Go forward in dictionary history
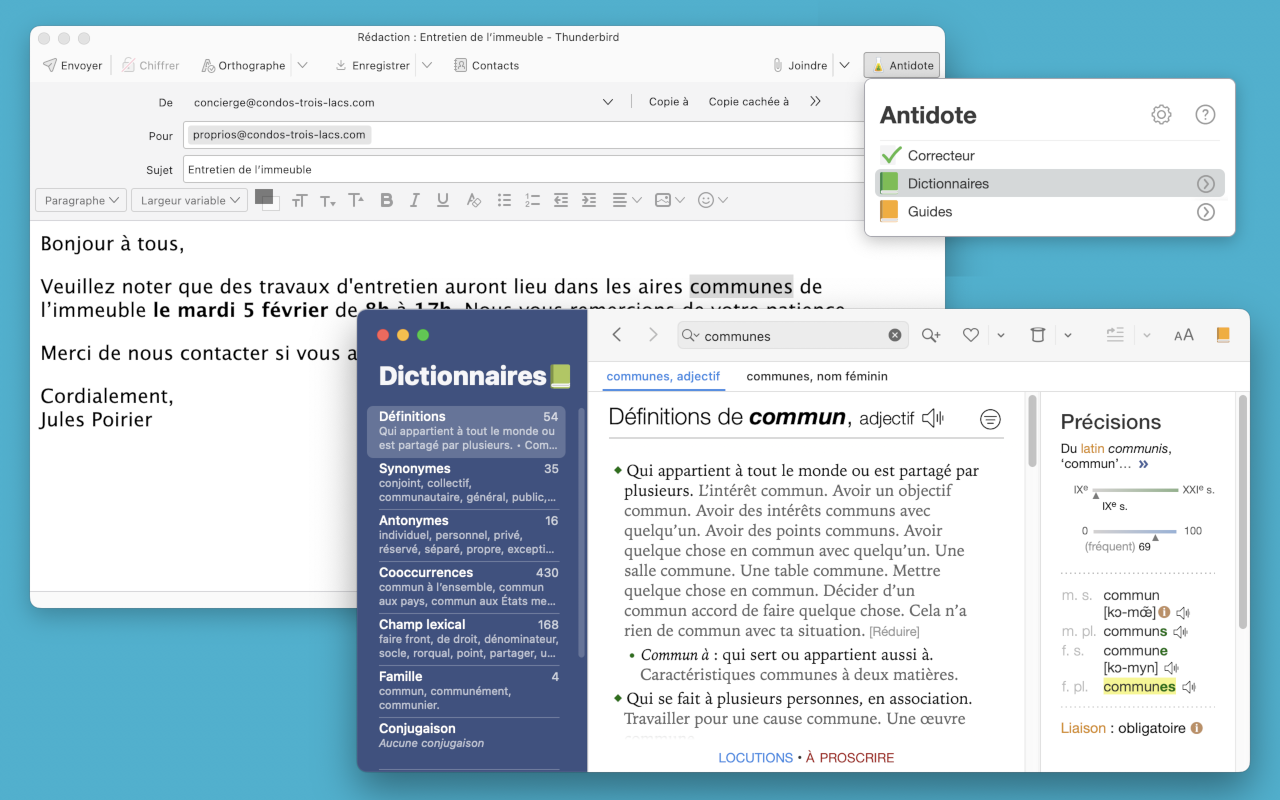This screenshot has height=800, width=1280. (x=653, y=335)
